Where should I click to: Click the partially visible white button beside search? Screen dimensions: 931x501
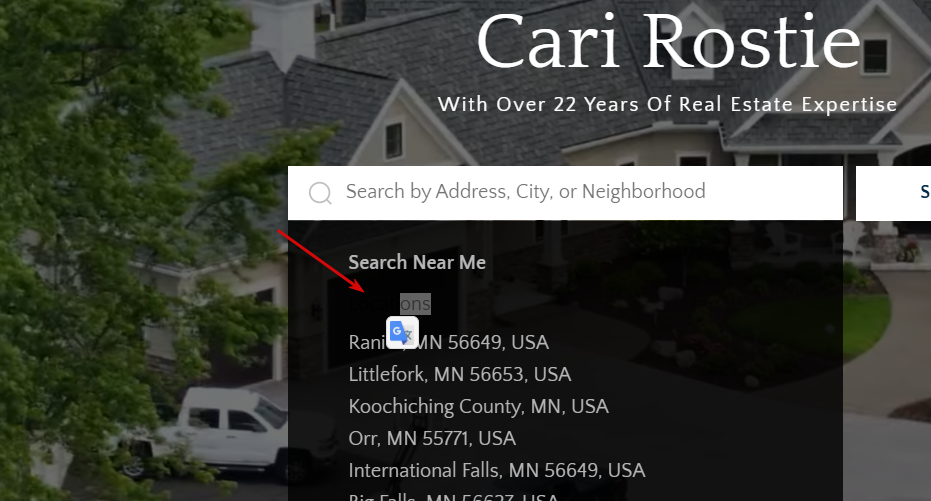pyautogui.click(x=893, y=193)
